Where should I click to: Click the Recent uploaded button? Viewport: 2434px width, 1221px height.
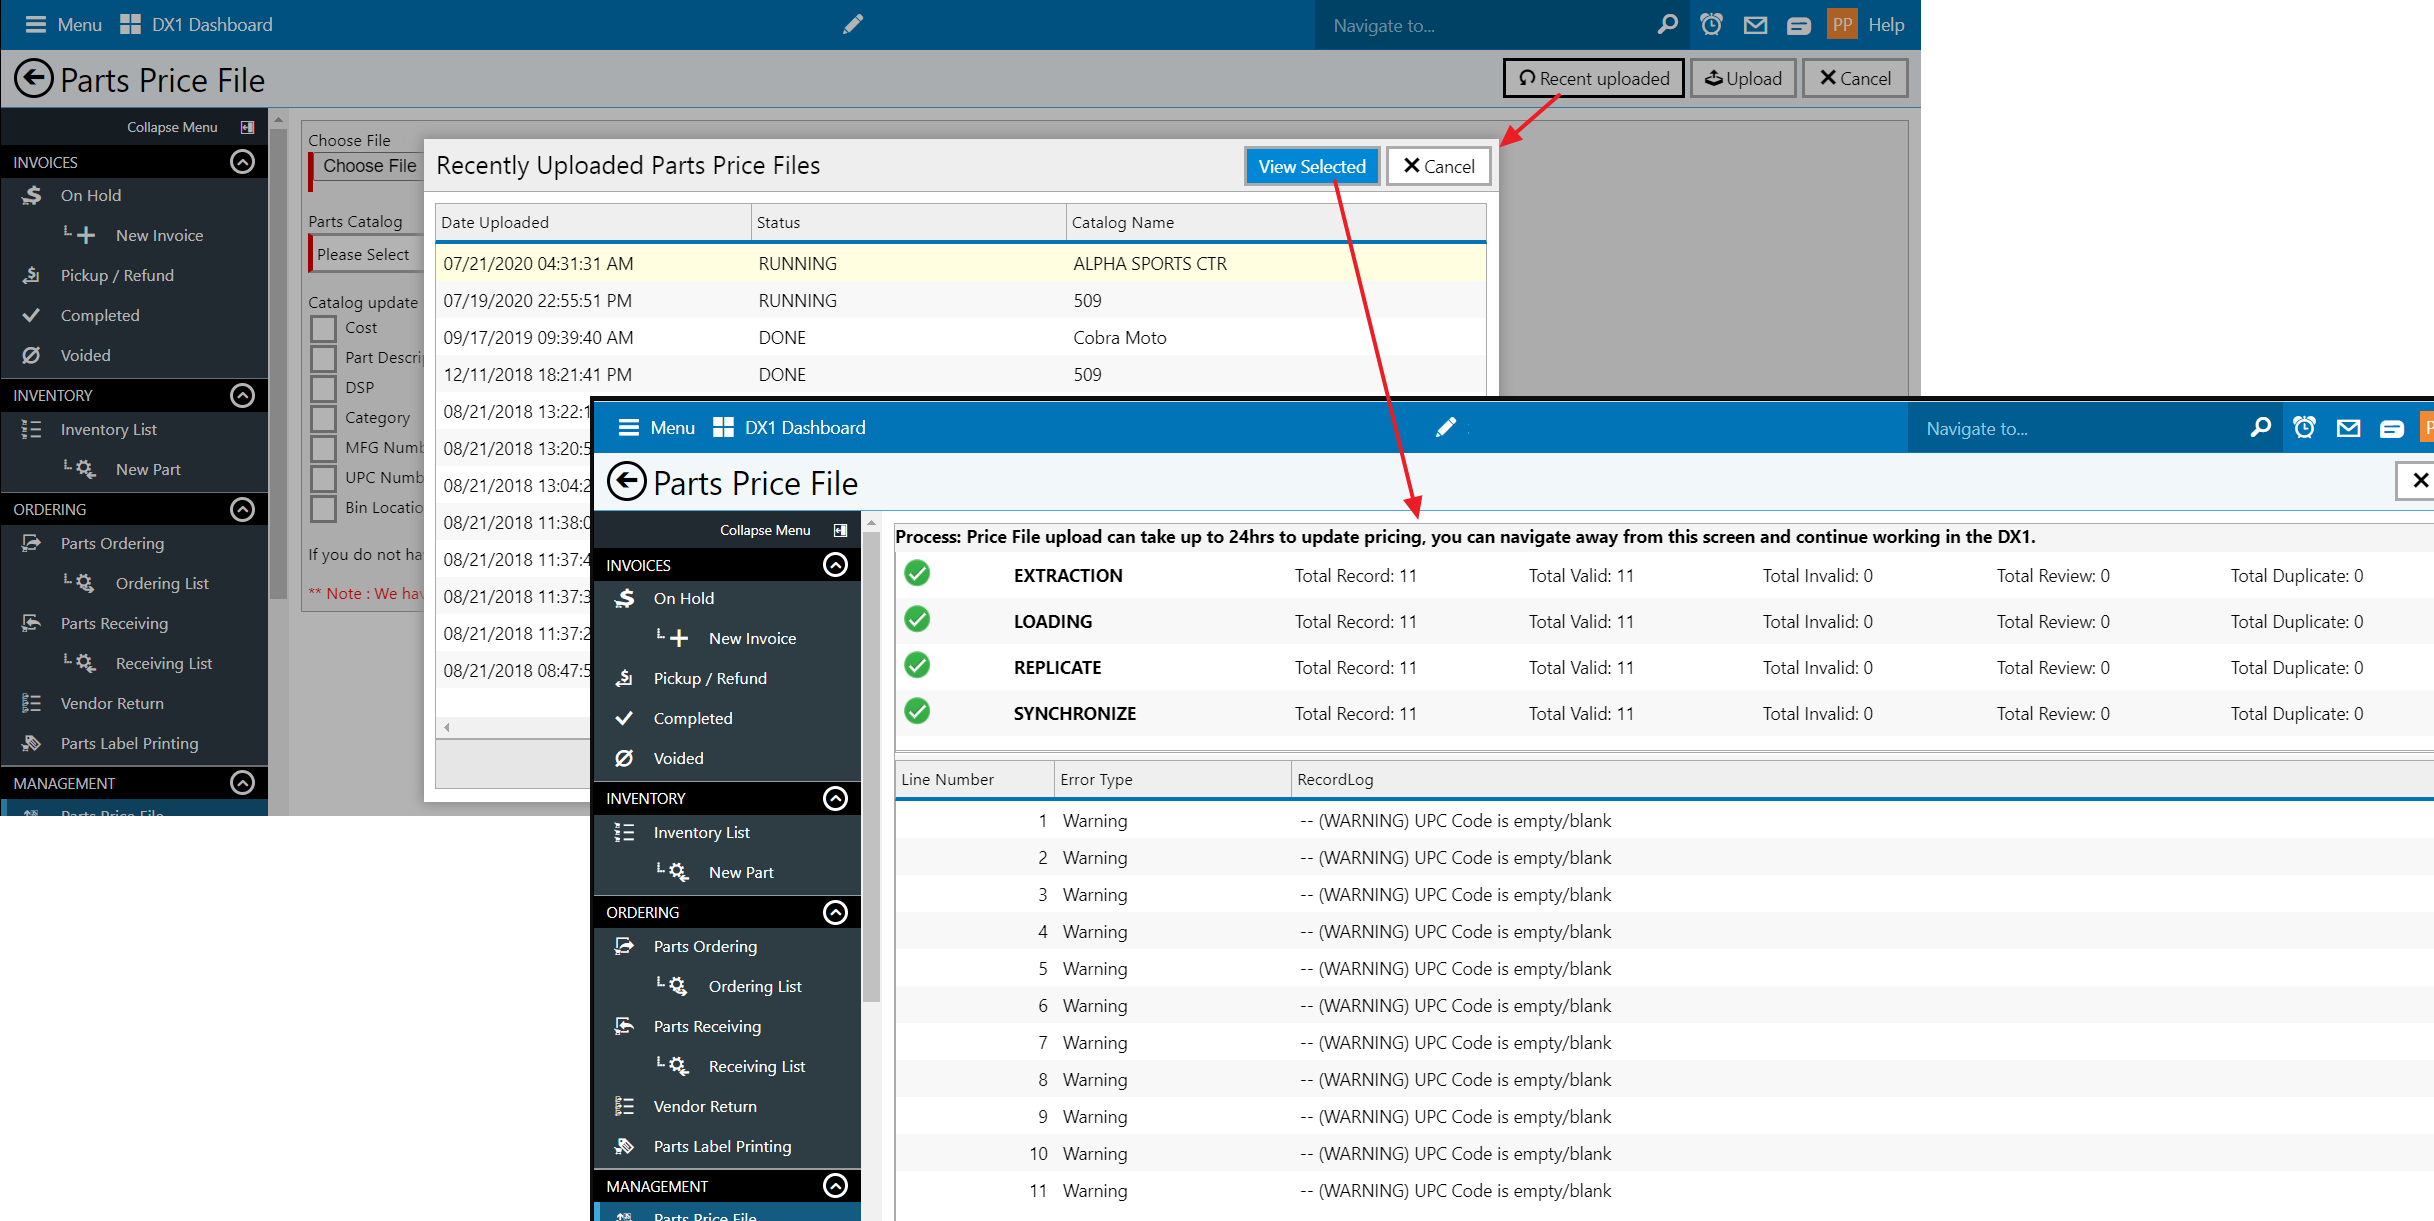pos(1593,78)
